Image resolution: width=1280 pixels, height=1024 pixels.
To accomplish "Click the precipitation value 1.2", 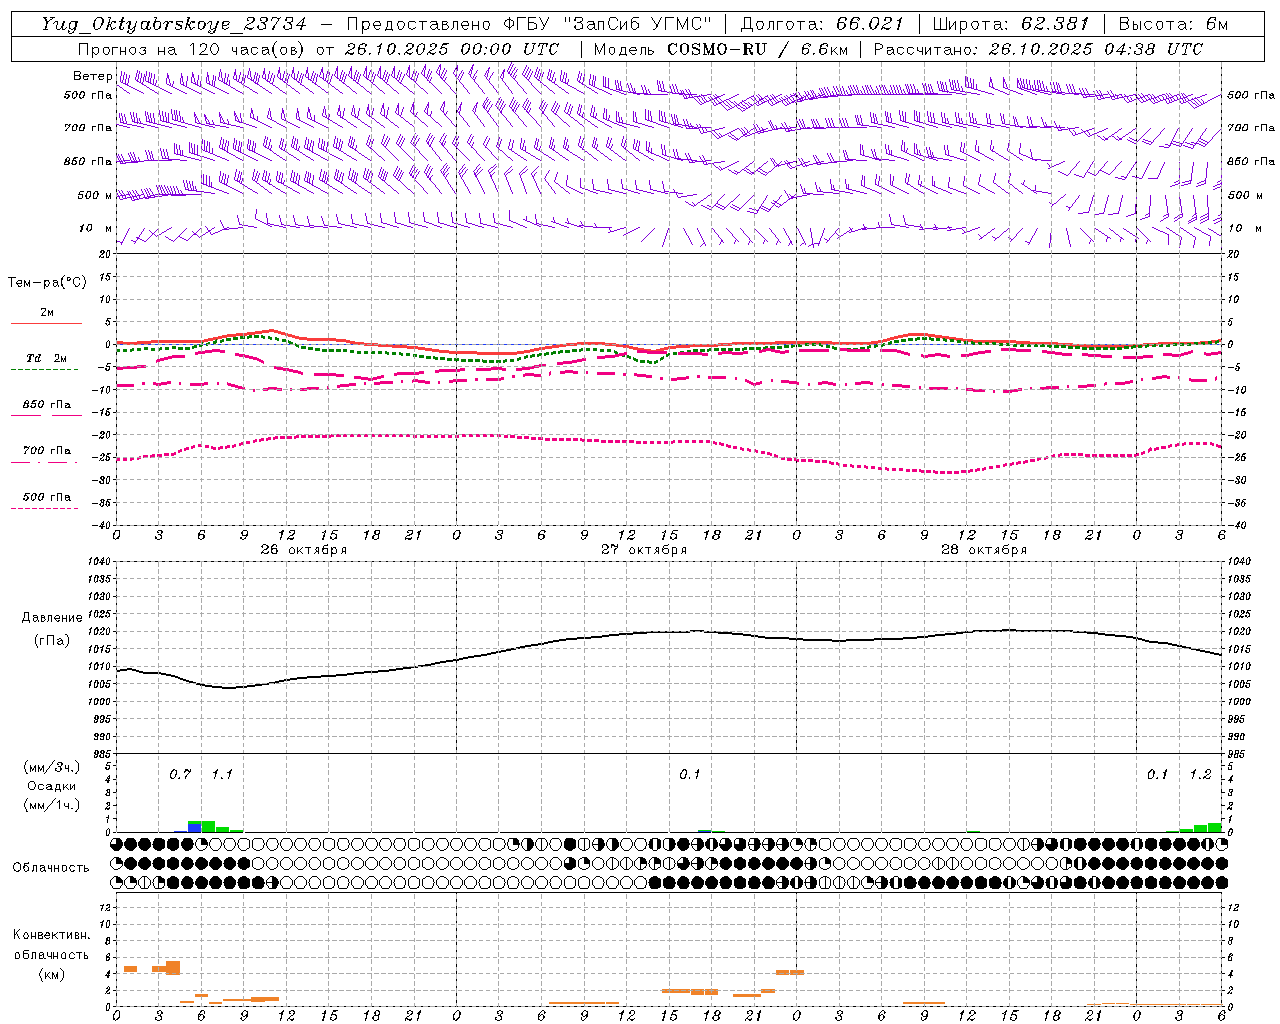I will pyautogui.click(x=1200, y=774).
